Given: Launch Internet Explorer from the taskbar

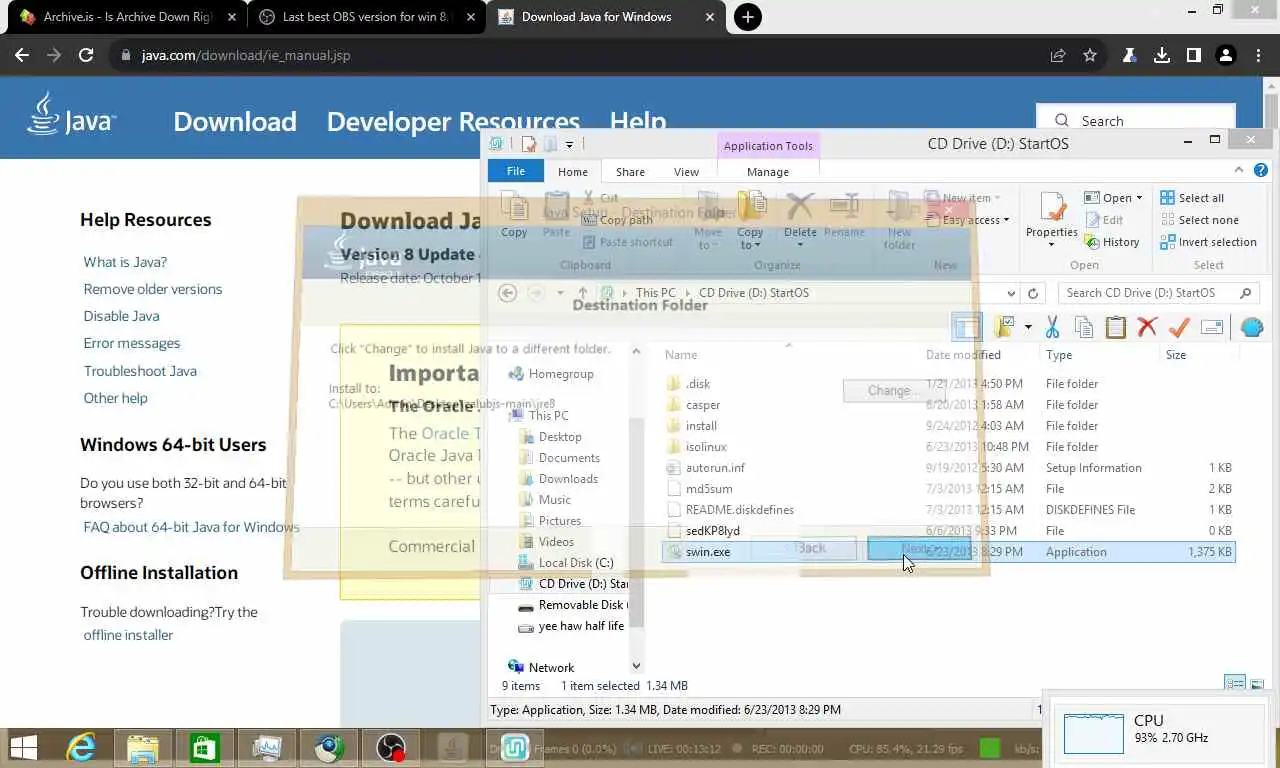Looking at the screenshot, I should [x=81, y=748].
